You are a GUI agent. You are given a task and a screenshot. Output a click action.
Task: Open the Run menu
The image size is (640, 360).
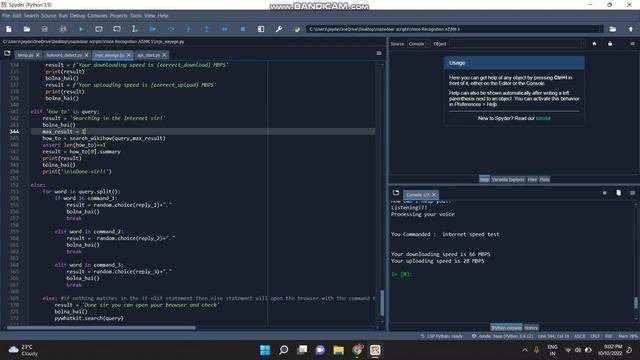point(63,16)
